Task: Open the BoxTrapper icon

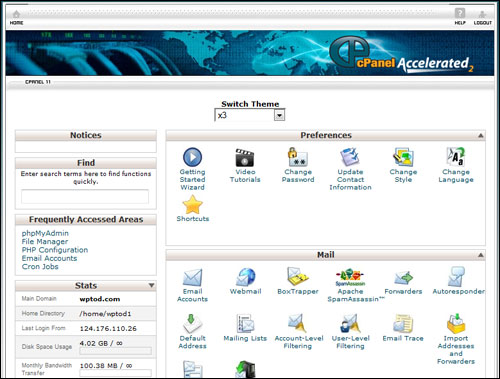Action: coord(298,276)
